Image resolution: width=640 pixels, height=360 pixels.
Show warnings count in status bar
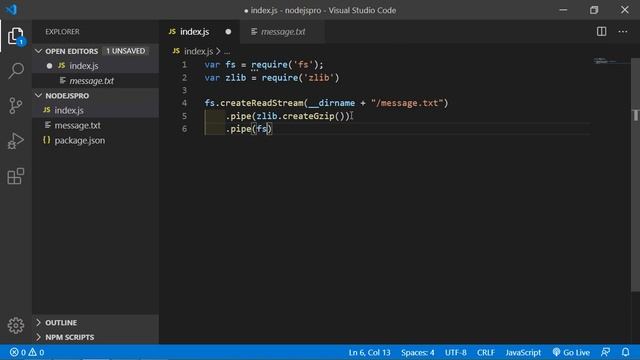(x=36, y=352)
